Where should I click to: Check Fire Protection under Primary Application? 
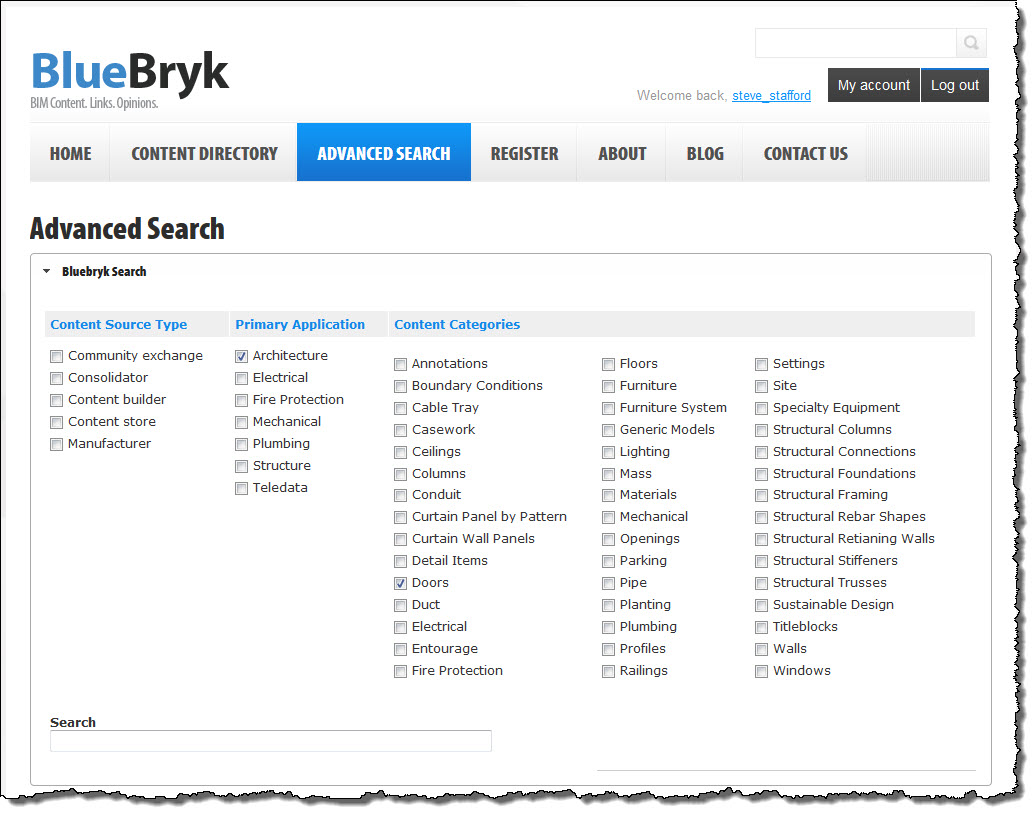(242, 400)
